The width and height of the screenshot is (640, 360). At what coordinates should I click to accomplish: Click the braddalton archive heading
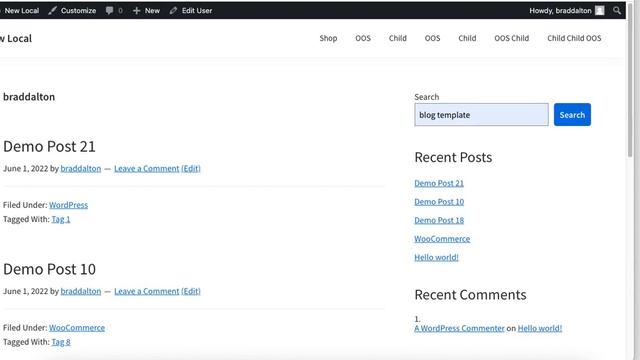click(x=29, y=97)
